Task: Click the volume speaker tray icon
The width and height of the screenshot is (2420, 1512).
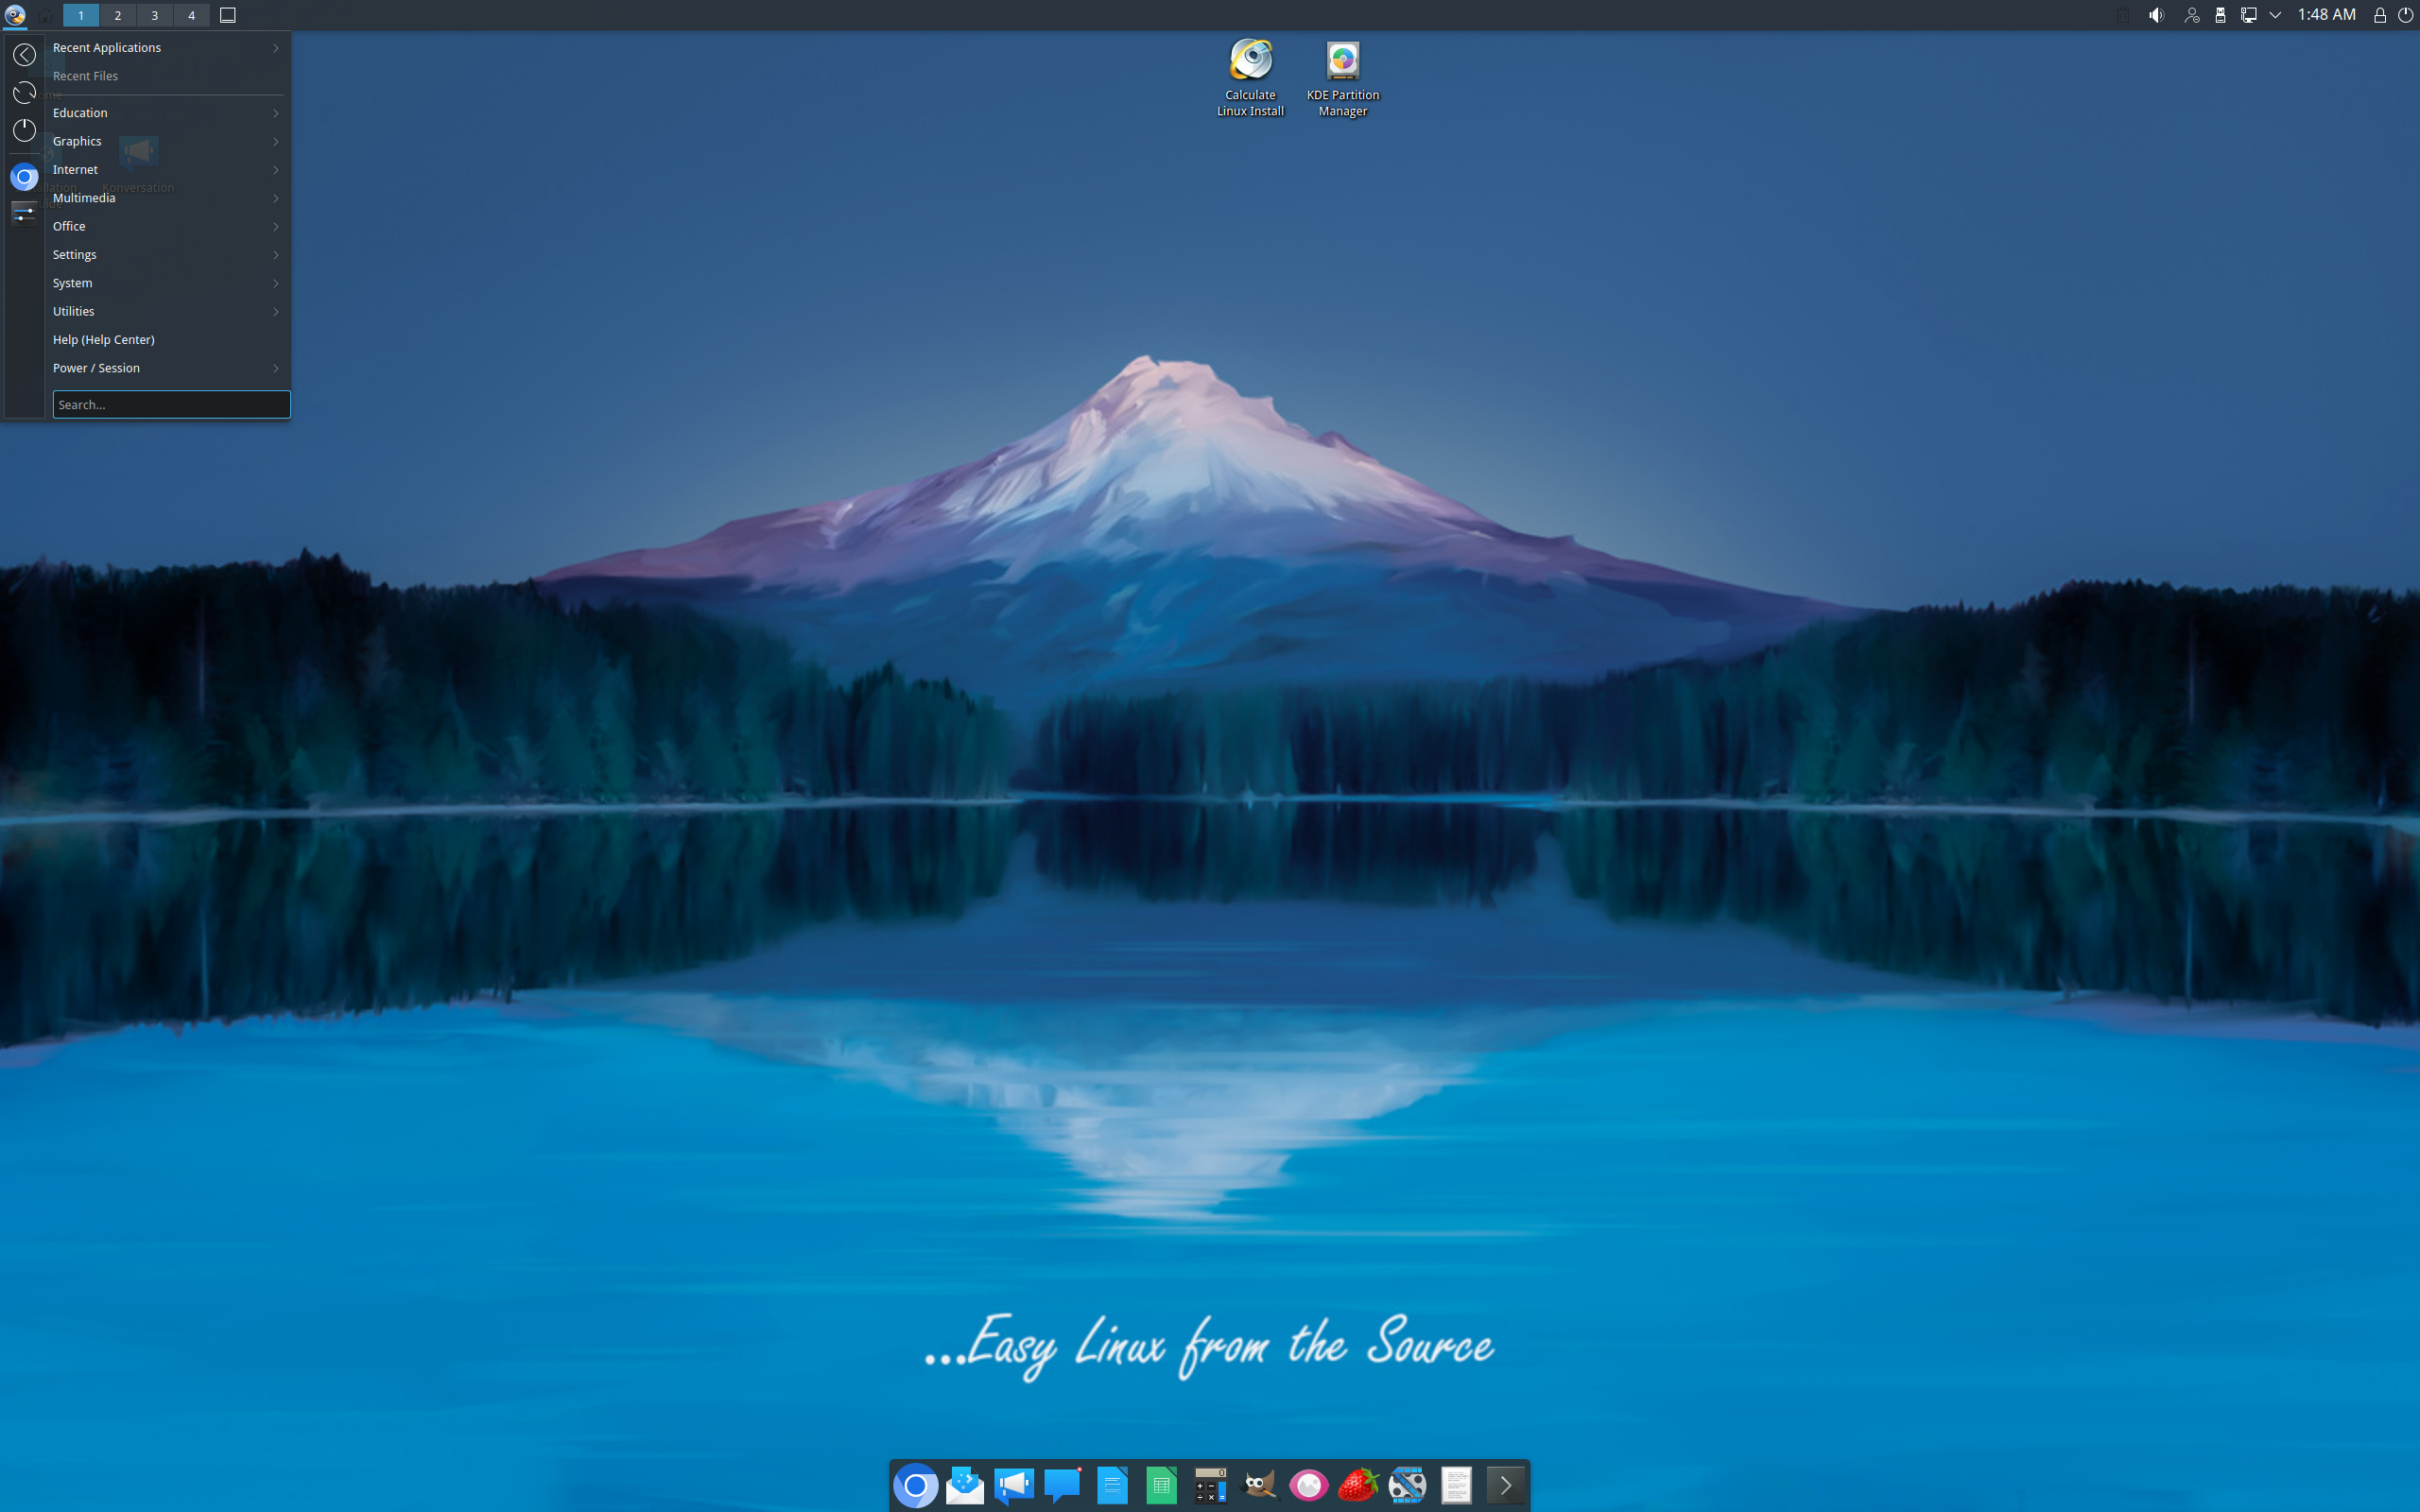Action: [2156, 15]
